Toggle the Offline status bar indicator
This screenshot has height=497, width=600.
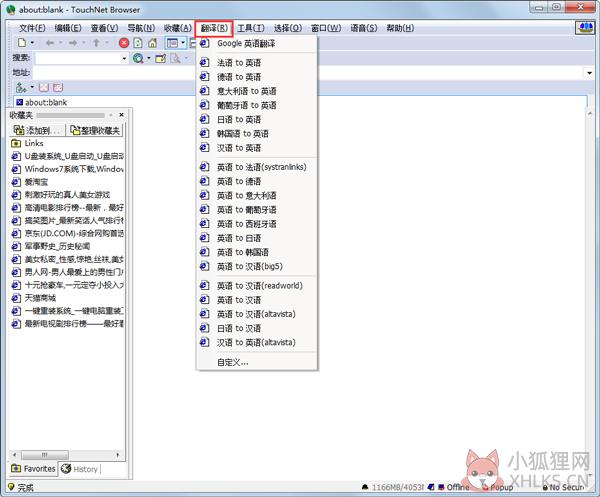tap(453, 487)
